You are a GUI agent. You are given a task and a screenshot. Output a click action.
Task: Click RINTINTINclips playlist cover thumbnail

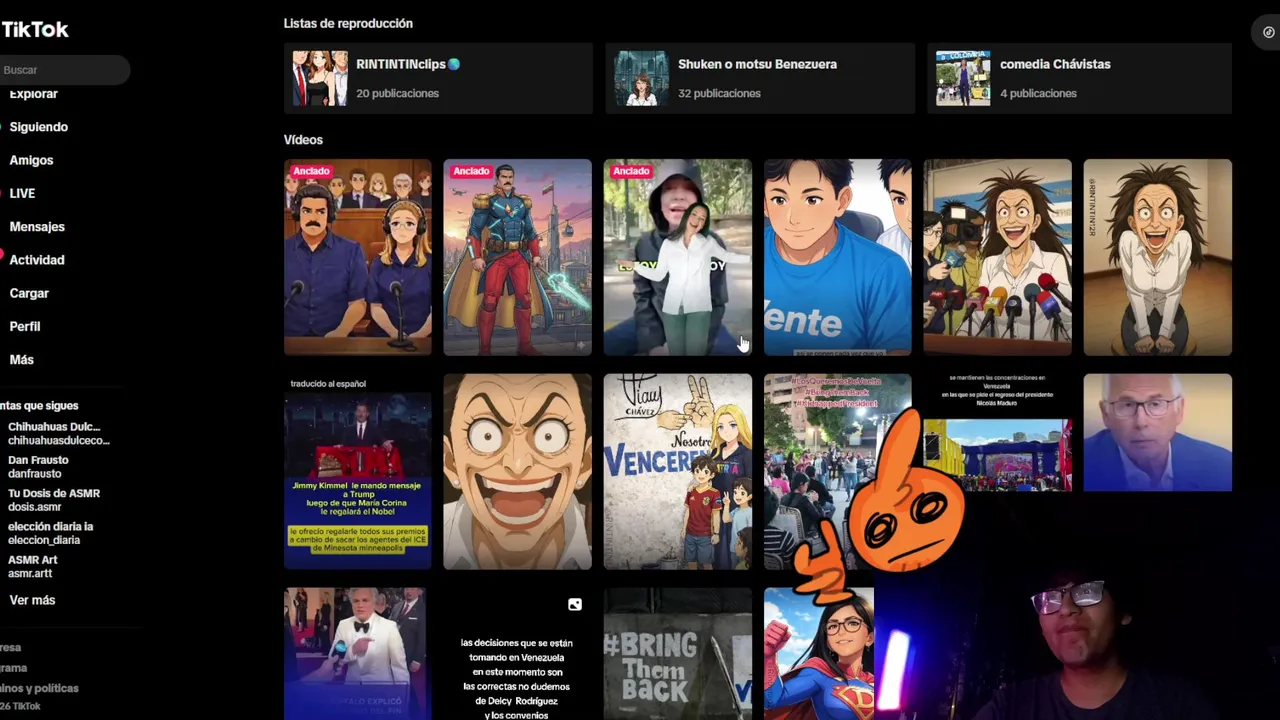pyautogui.click(x=320, y=78)
